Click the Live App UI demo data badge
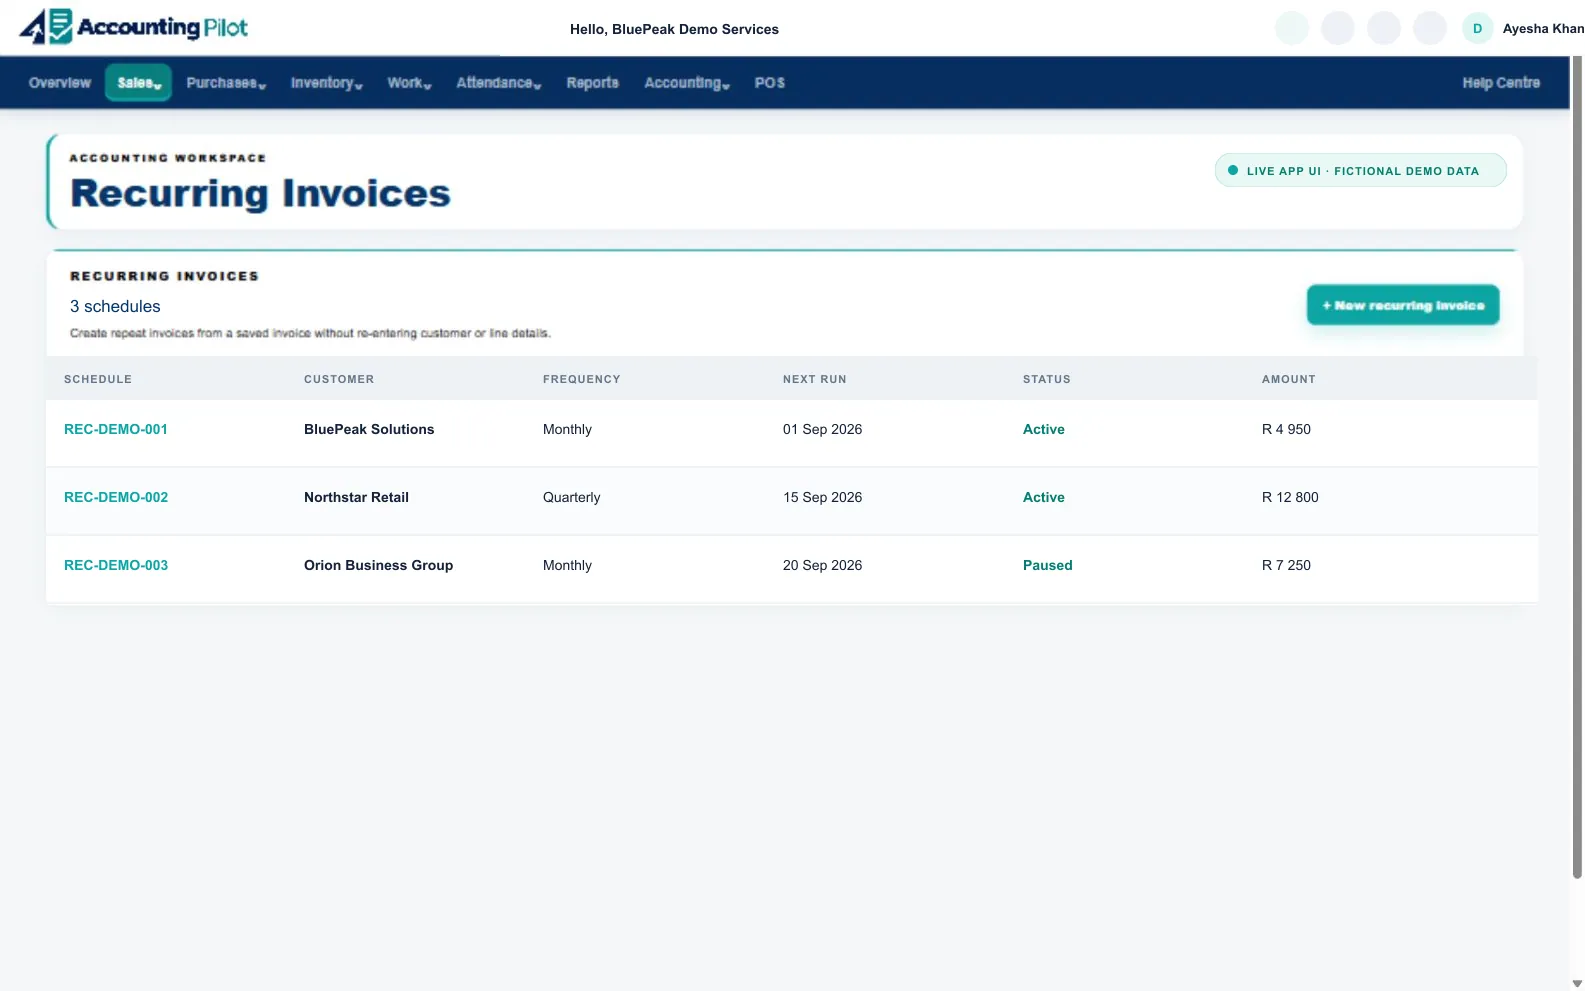Viewport: 1585px width, 991px height. [1360, 170]
